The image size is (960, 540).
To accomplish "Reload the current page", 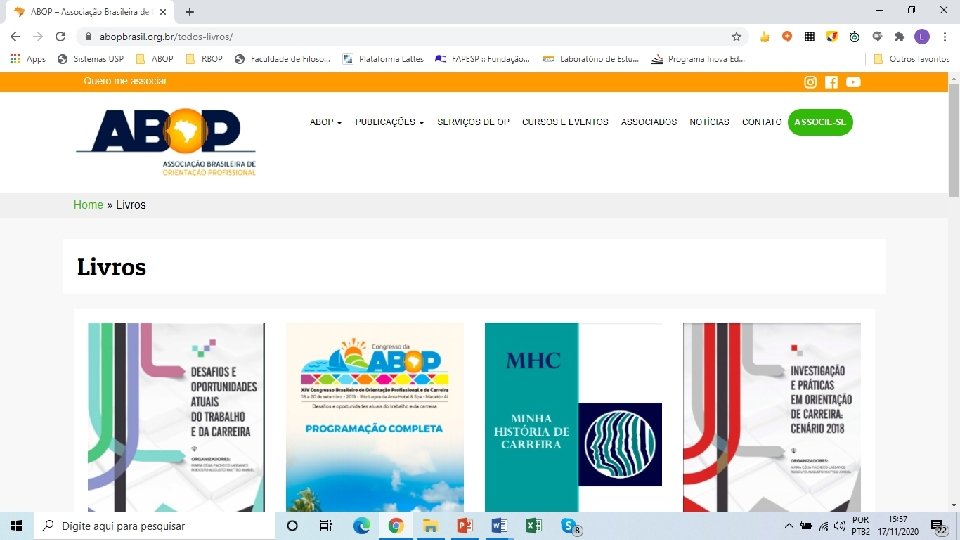I will 60,37.
